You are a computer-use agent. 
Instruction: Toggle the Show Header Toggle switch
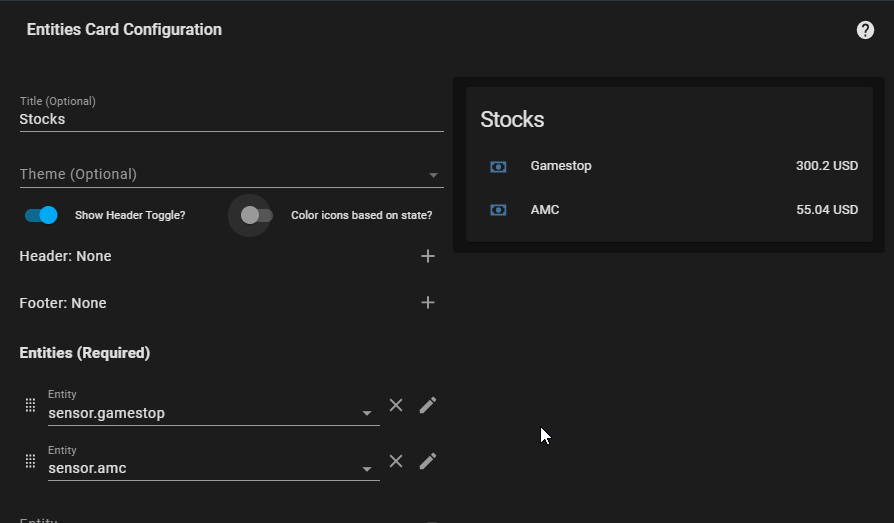coord(41,215)
